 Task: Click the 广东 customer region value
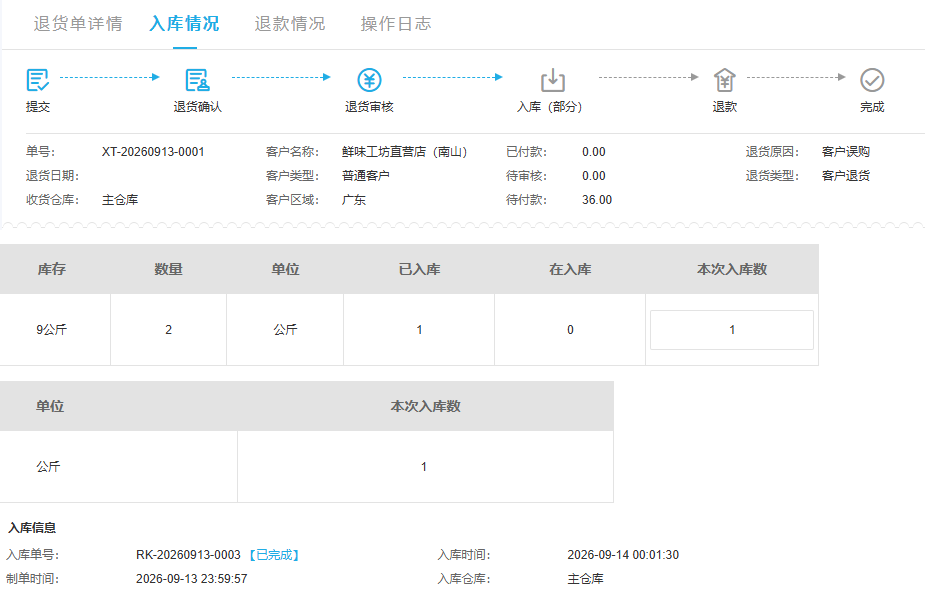tap(353, 200)
